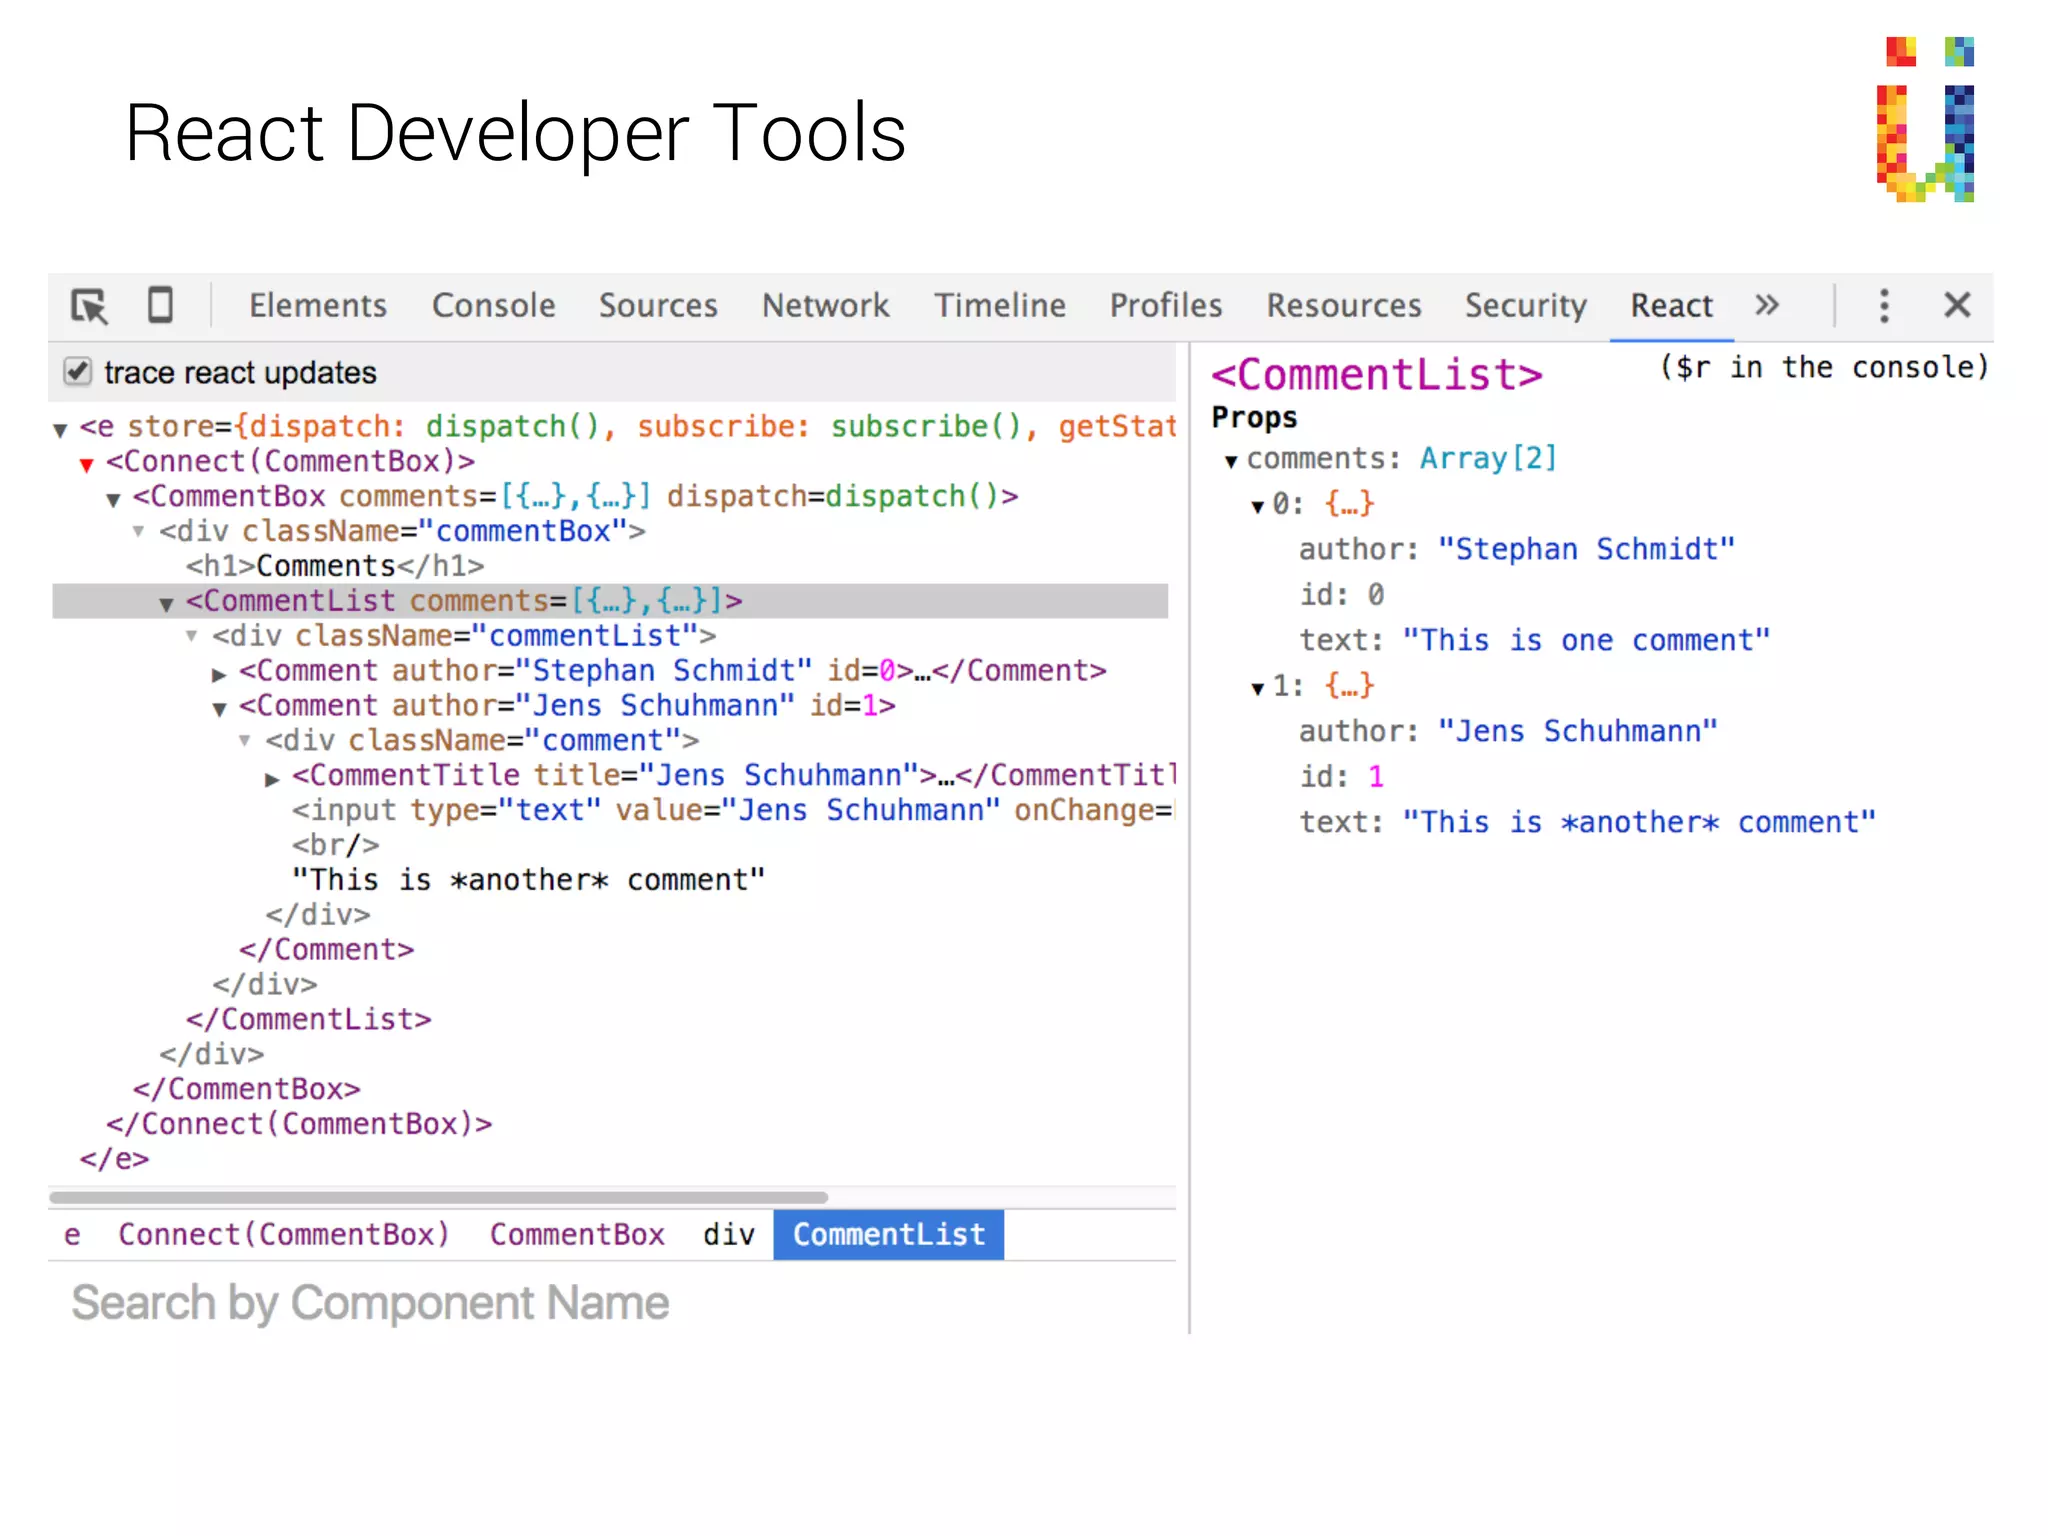Toggle the device mode phone icon
The image size is (2048, 1536).
pos(160,305)
